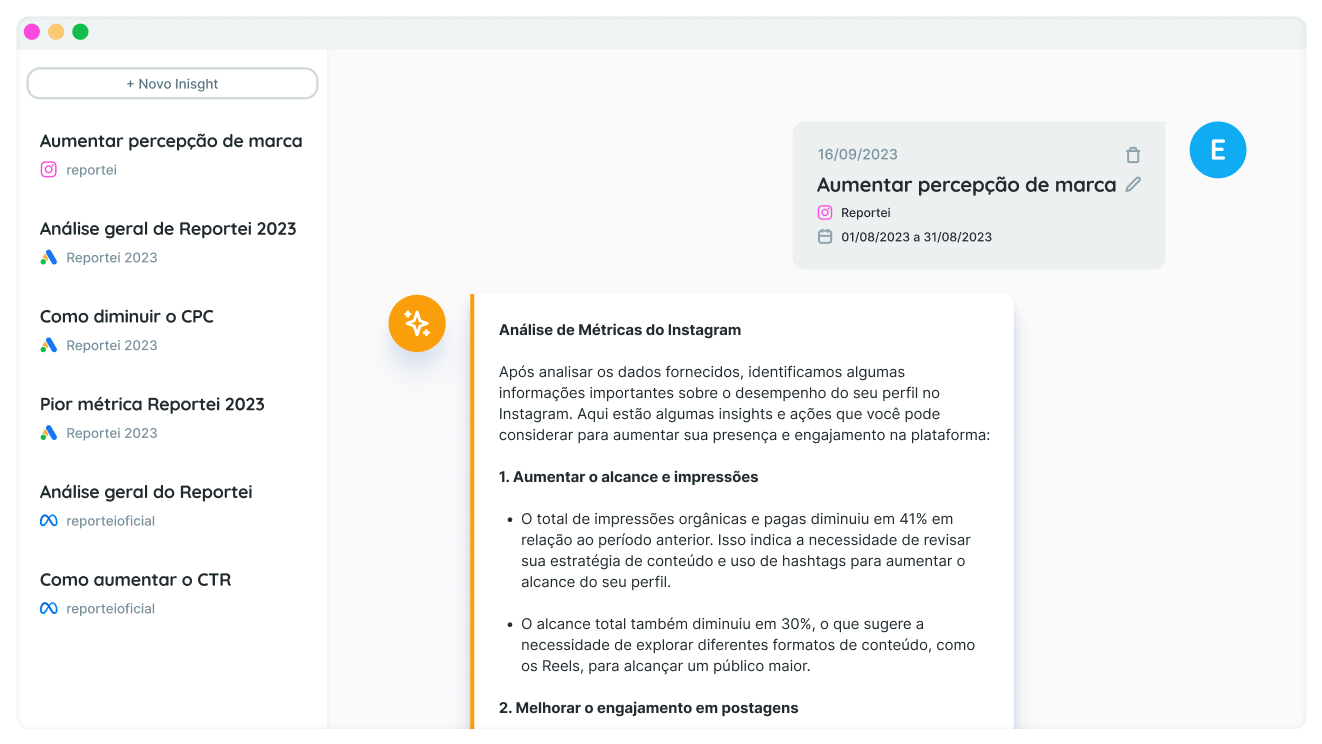Image resolution: width=1322 pixels, height=744 pixels.
Task: Select Pior métrica Reportei 2023 from list
Action: (x=152, y=405)
